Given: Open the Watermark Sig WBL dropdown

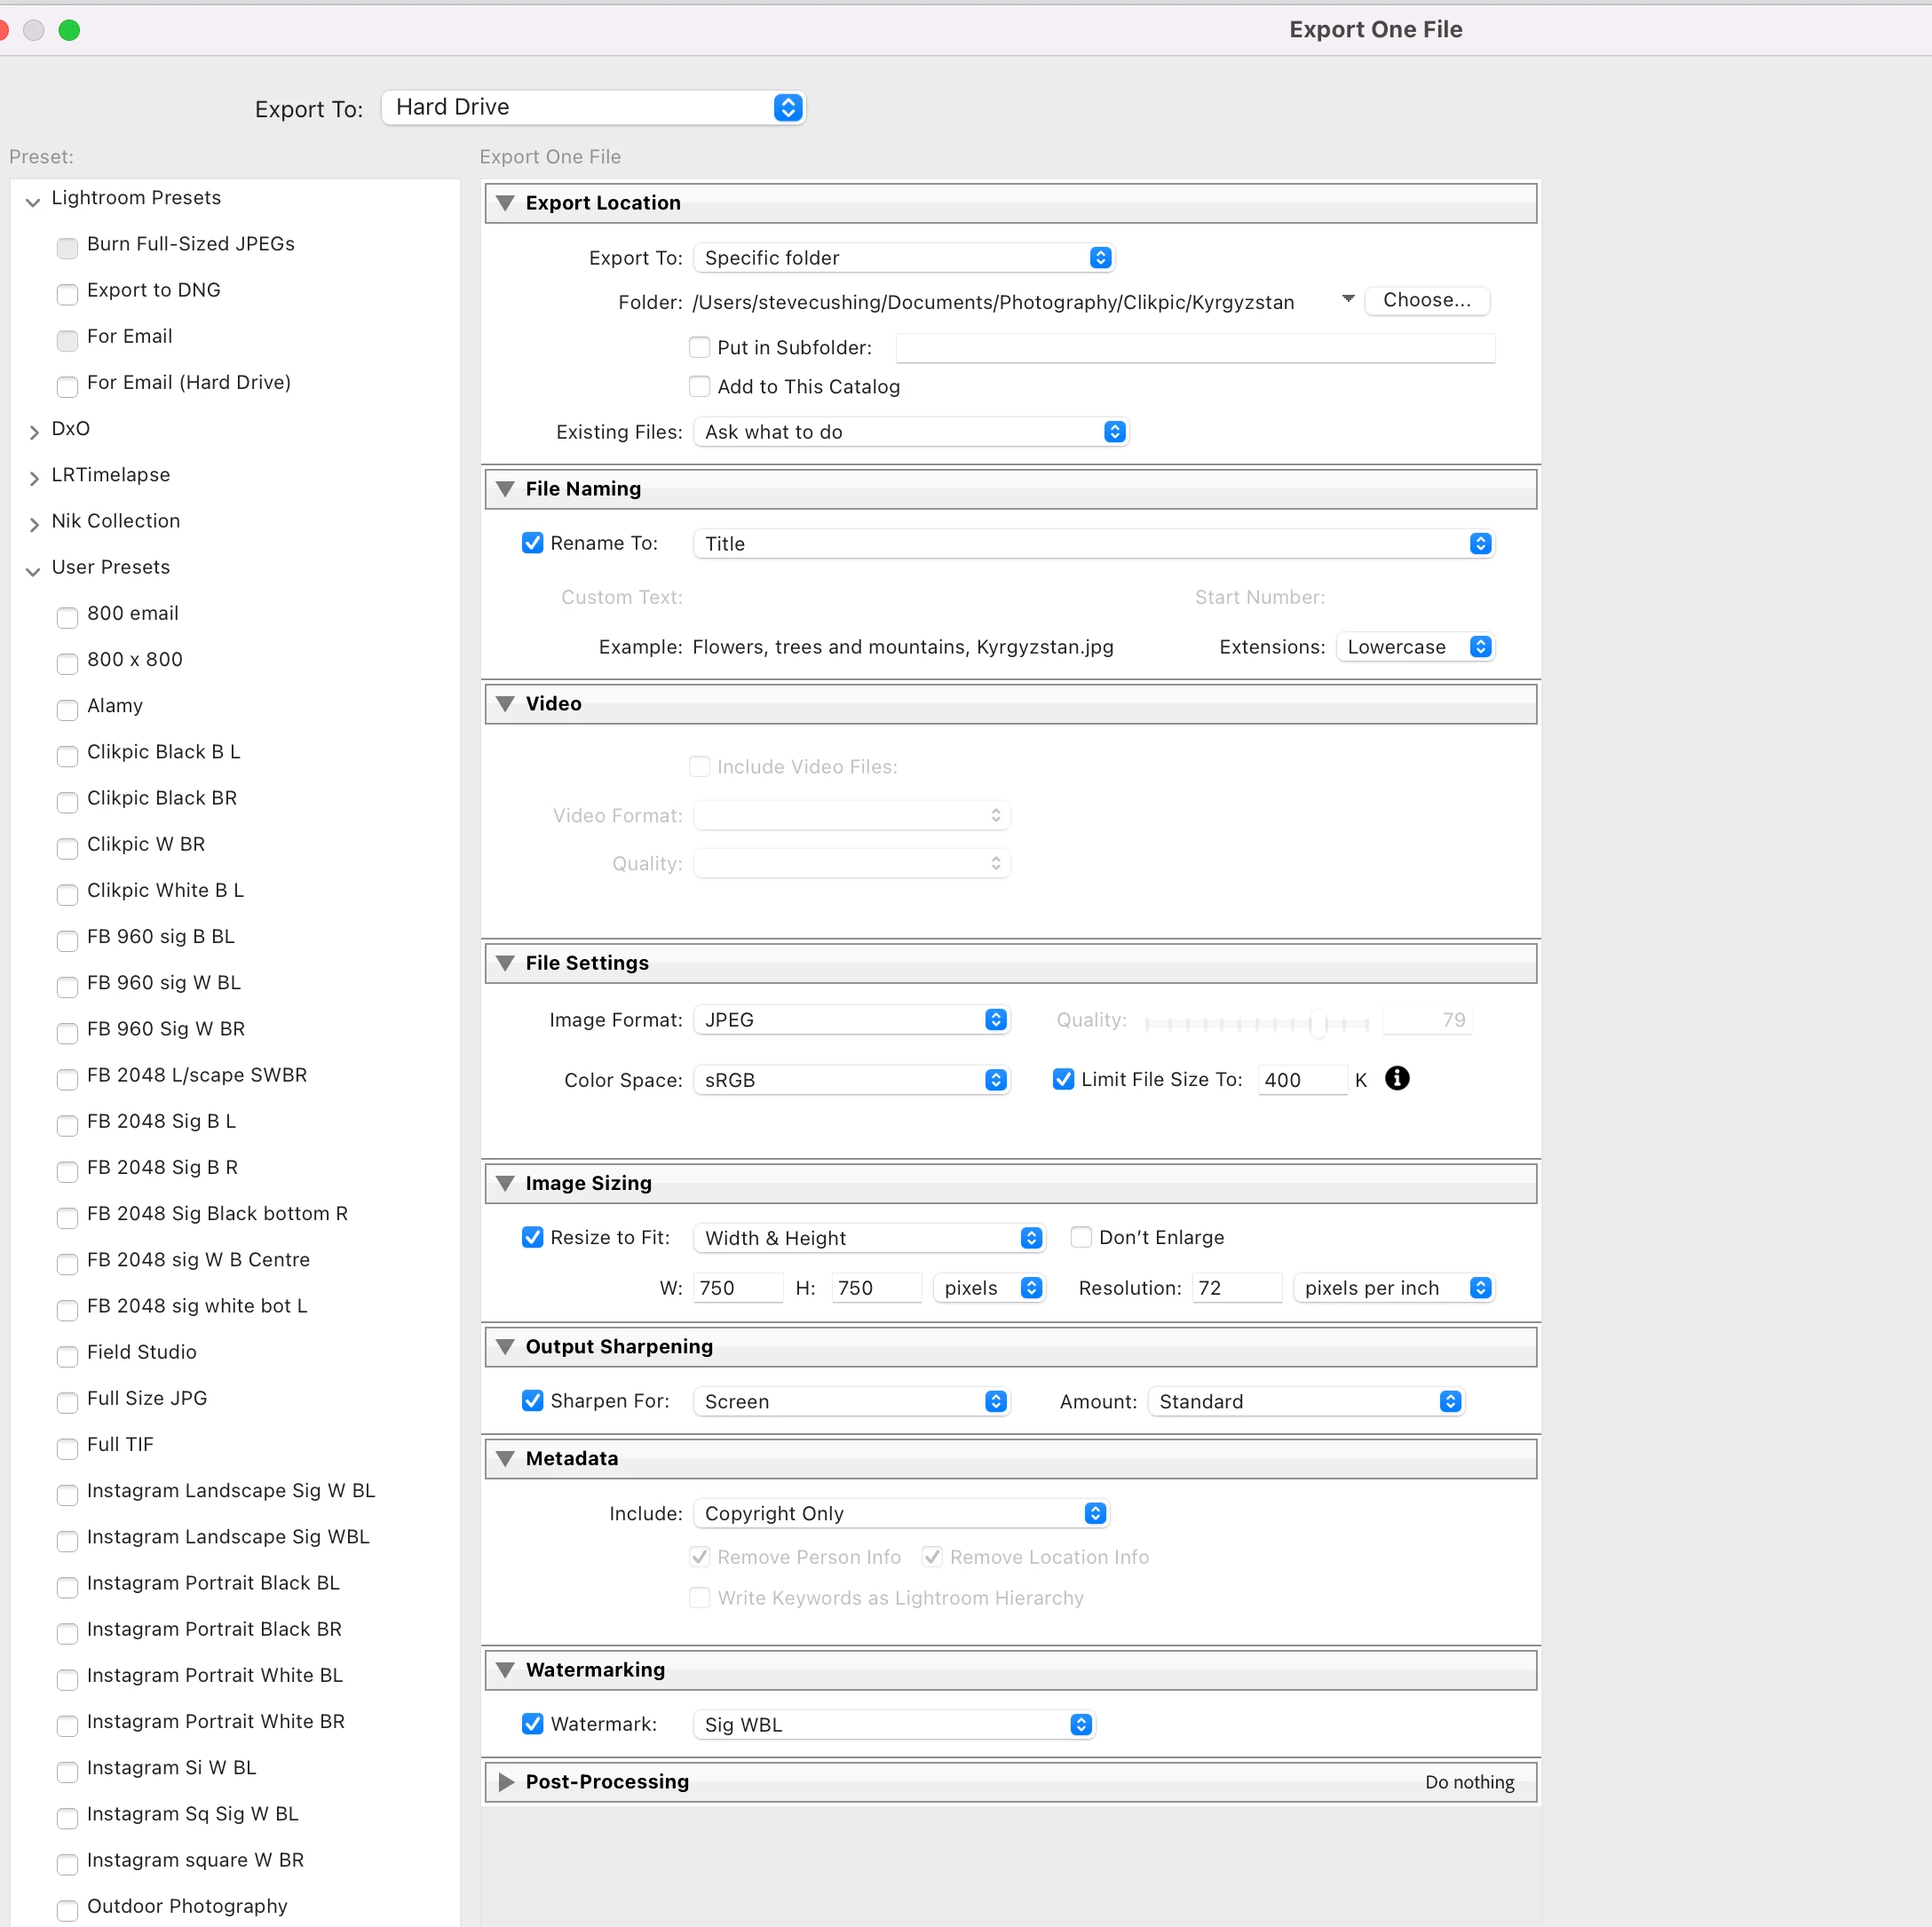Looking at the screenshot, I should pyautogui.click(x=894, y=1724).
